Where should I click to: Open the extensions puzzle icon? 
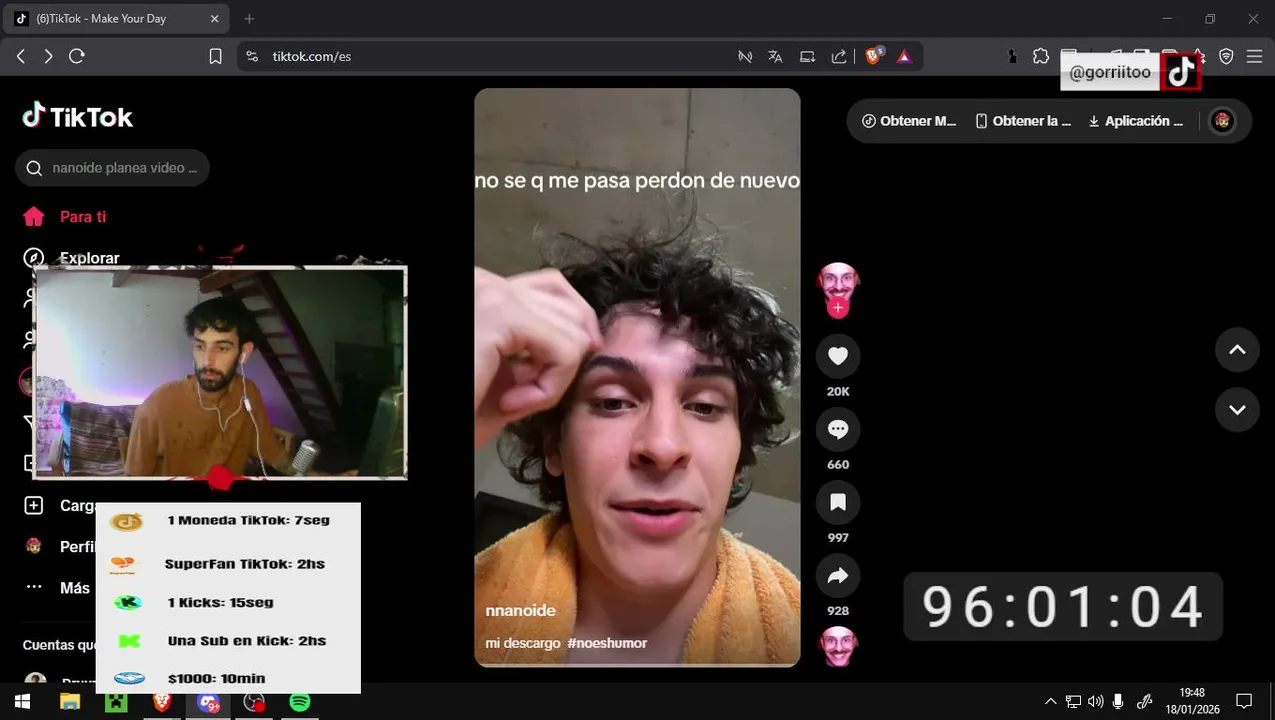pos(1041,57)
